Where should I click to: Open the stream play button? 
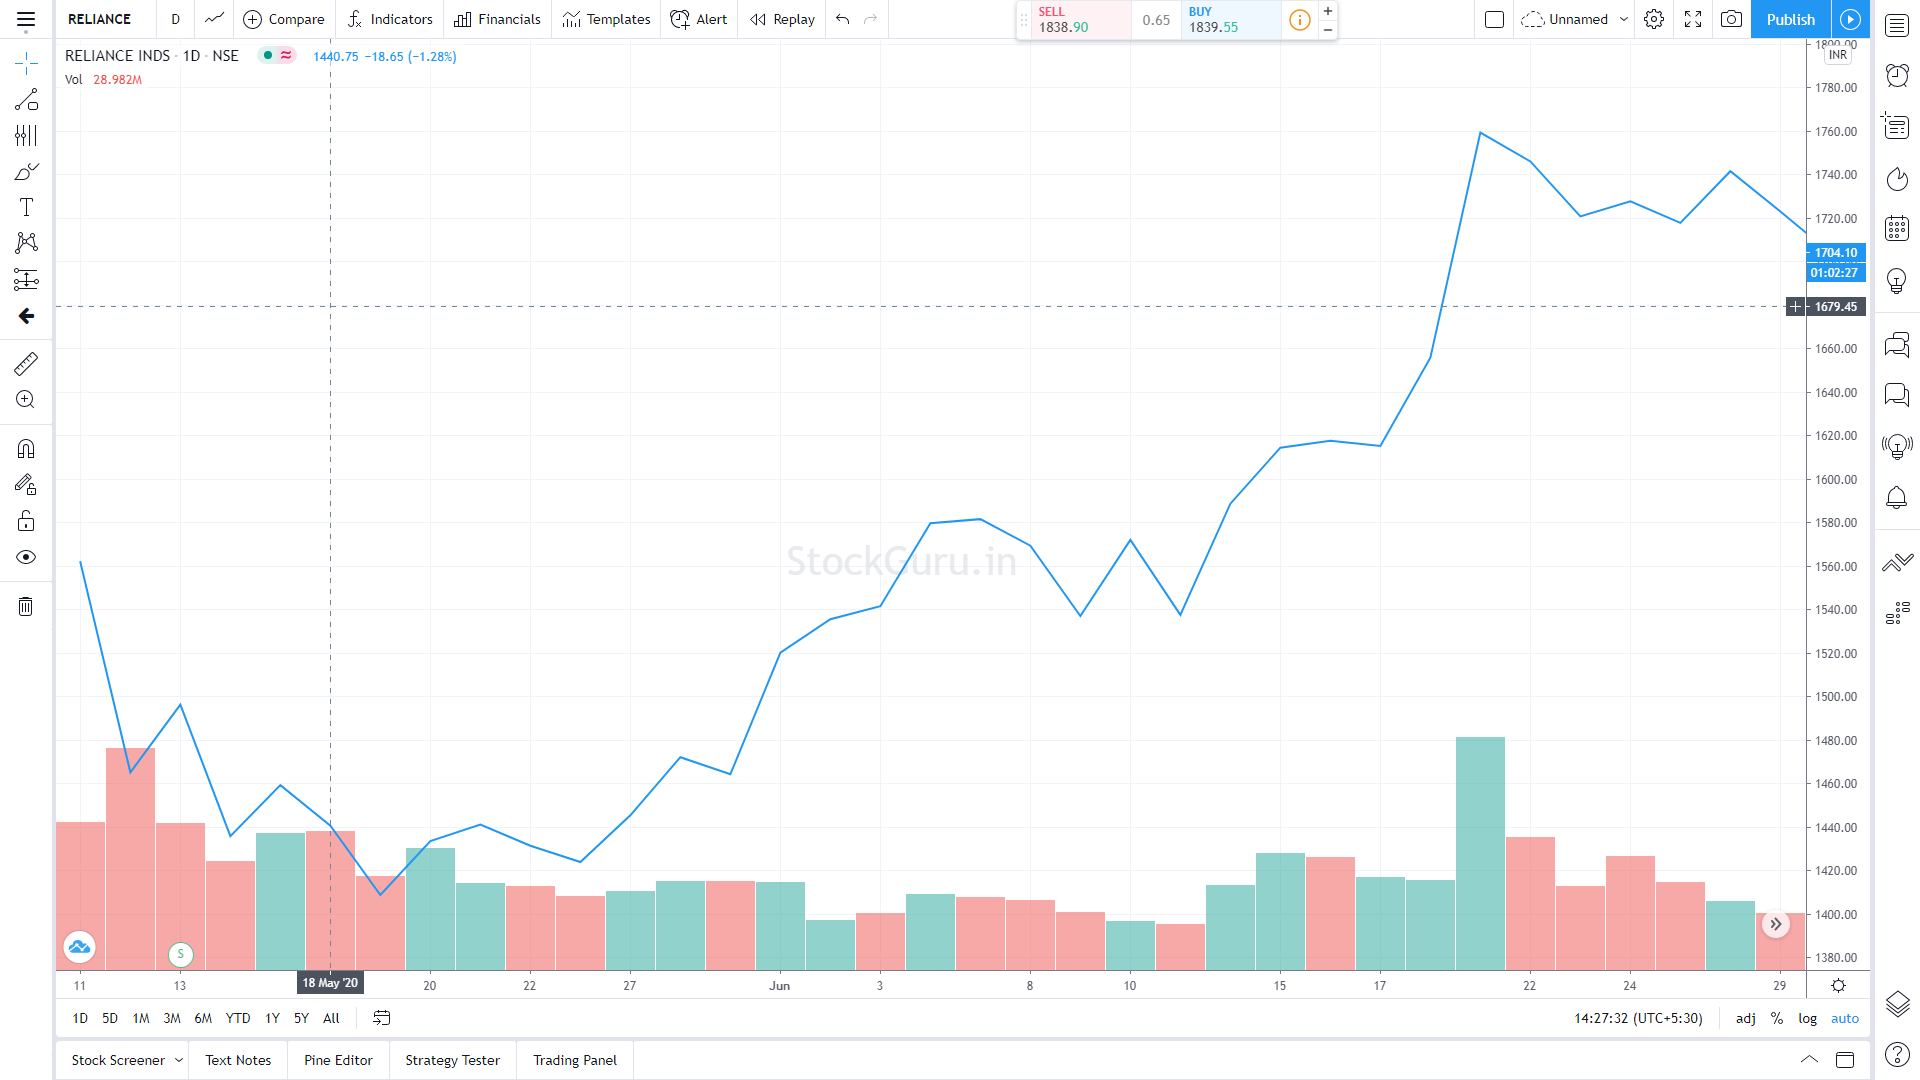click(1851, 19)
